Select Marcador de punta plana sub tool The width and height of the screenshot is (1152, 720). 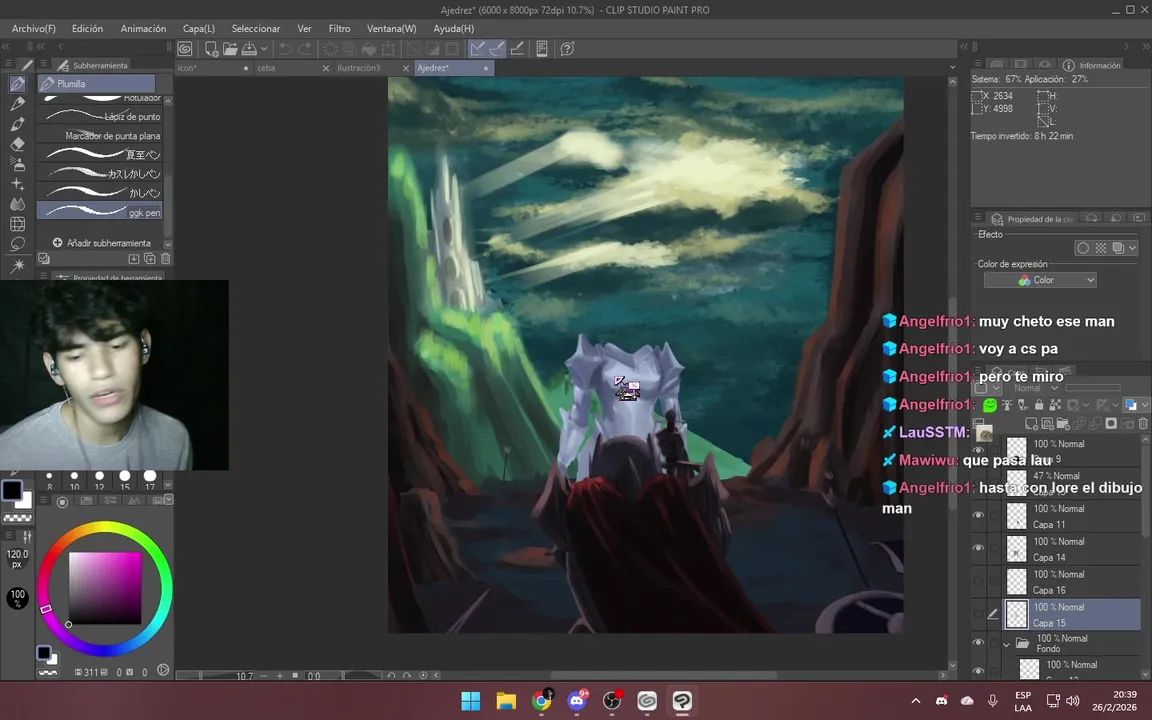(x=100, y=135)
